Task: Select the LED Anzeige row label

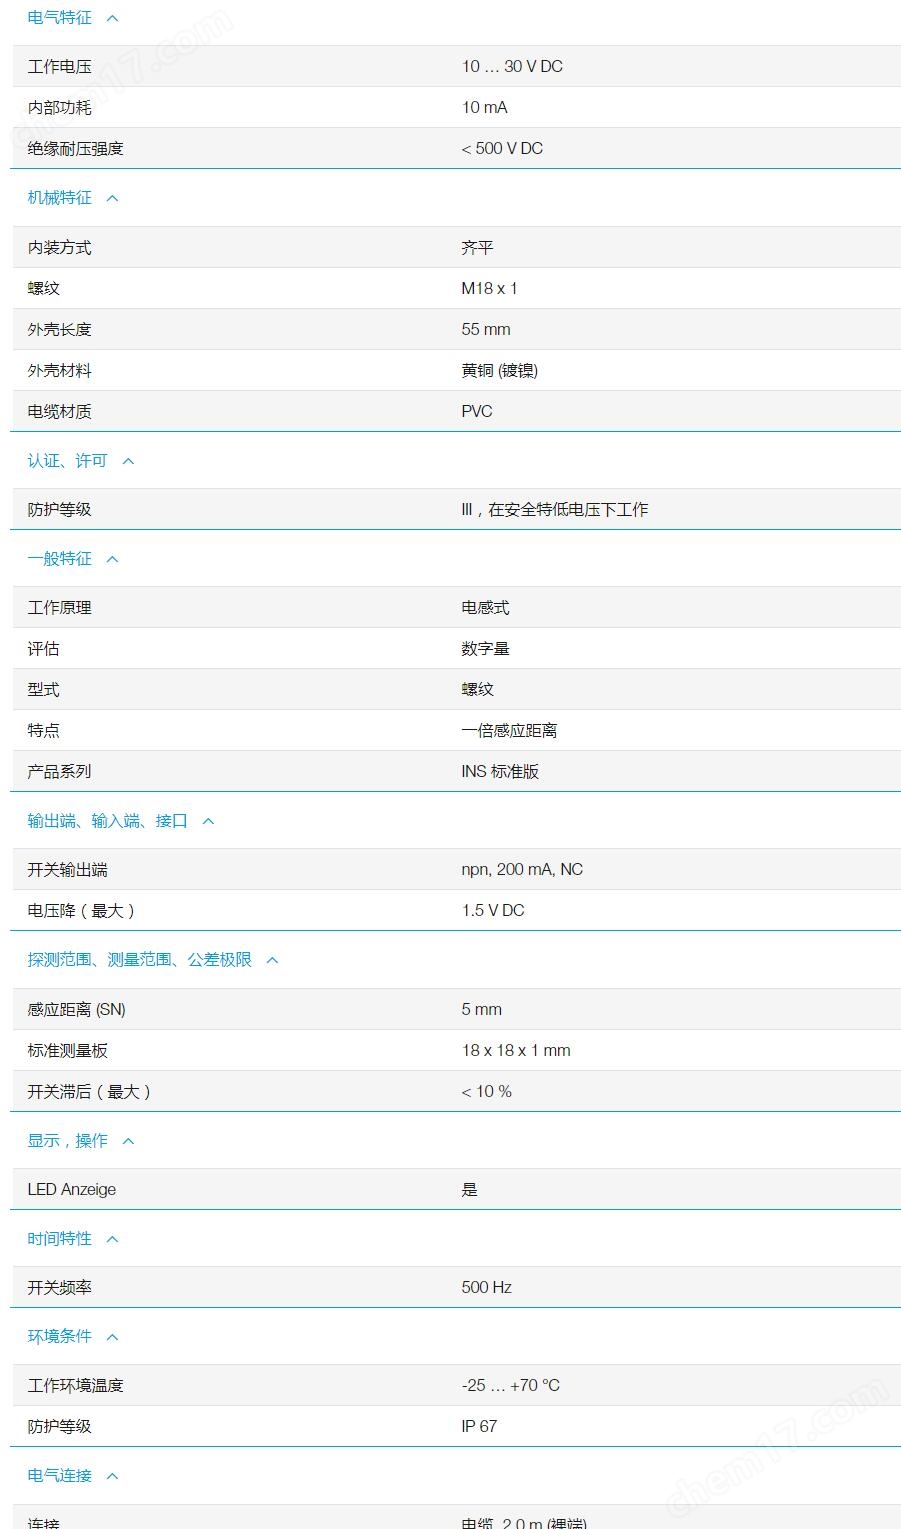Action: click(x=72, y=1190)
